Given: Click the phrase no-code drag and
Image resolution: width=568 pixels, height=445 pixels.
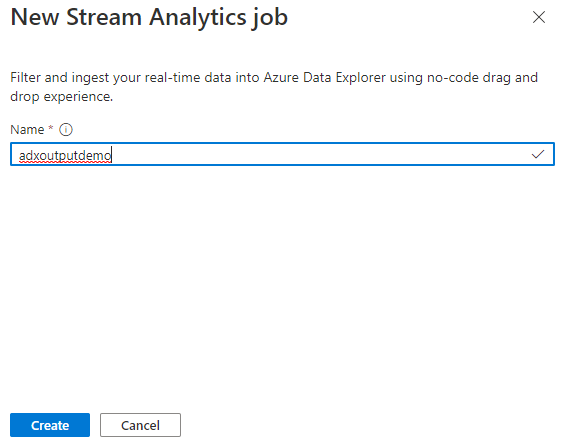Looking at the screenshot, I should [x=483, y=78].
